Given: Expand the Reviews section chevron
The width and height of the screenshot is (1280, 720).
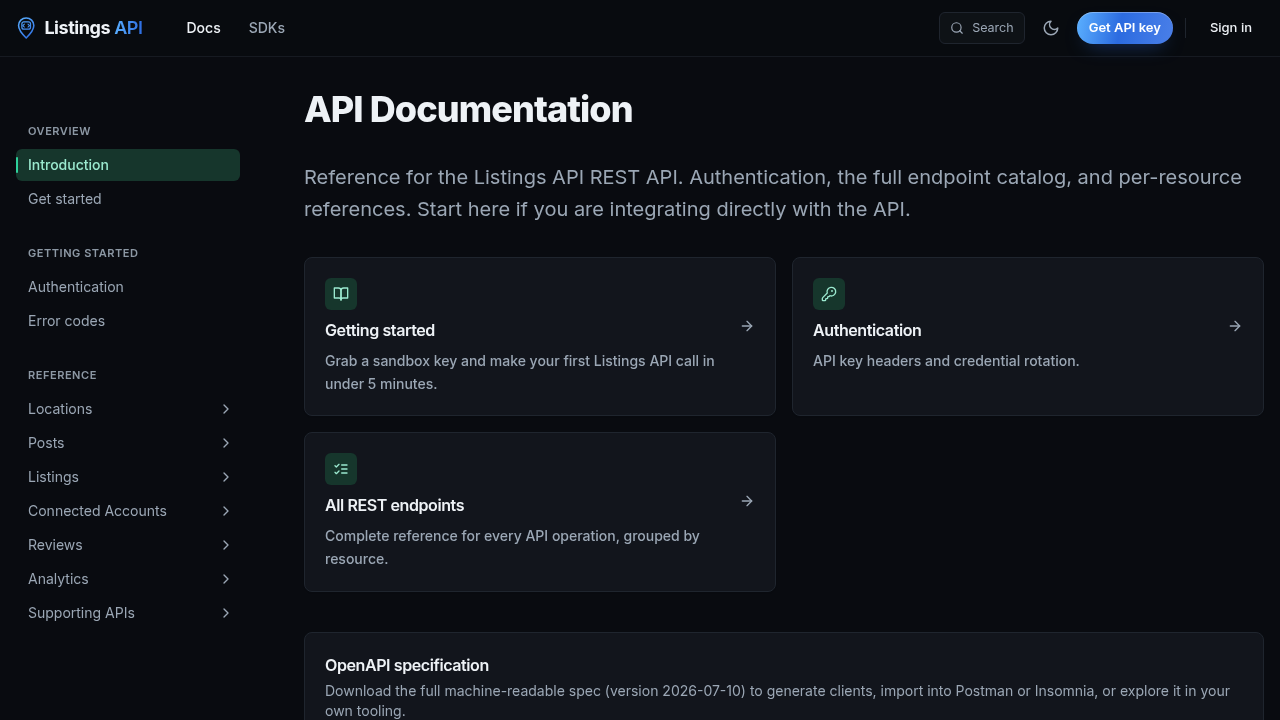Looking at the screenshot, I should [226, 545].
